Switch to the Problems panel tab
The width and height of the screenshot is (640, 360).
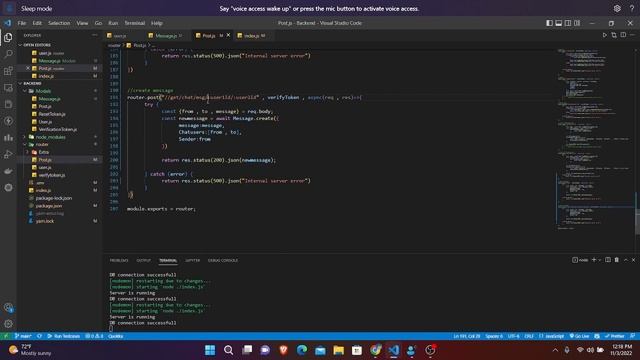click(119, 260)
